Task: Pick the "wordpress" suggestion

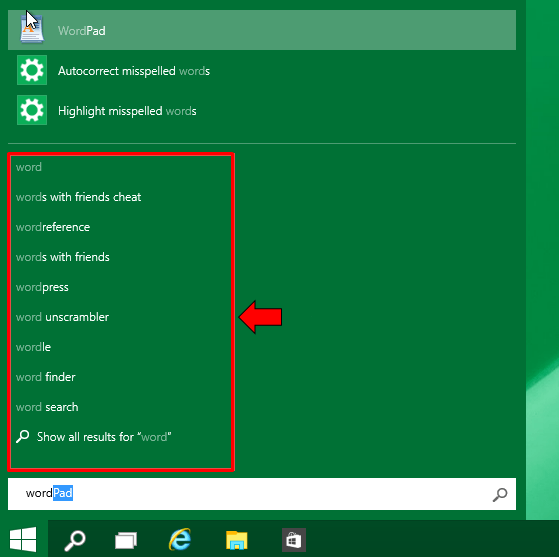Action: coord(42,287)
